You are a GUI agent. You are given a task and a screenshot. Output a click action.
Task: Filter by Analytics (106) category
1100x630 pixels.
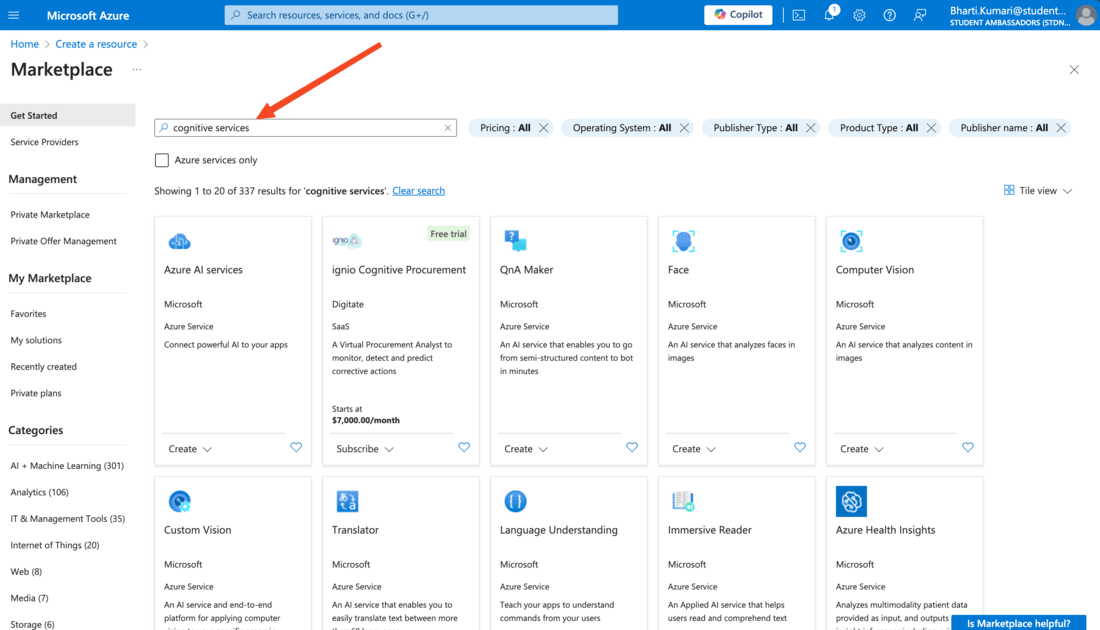pyautogui.click(x=39, y=492)
